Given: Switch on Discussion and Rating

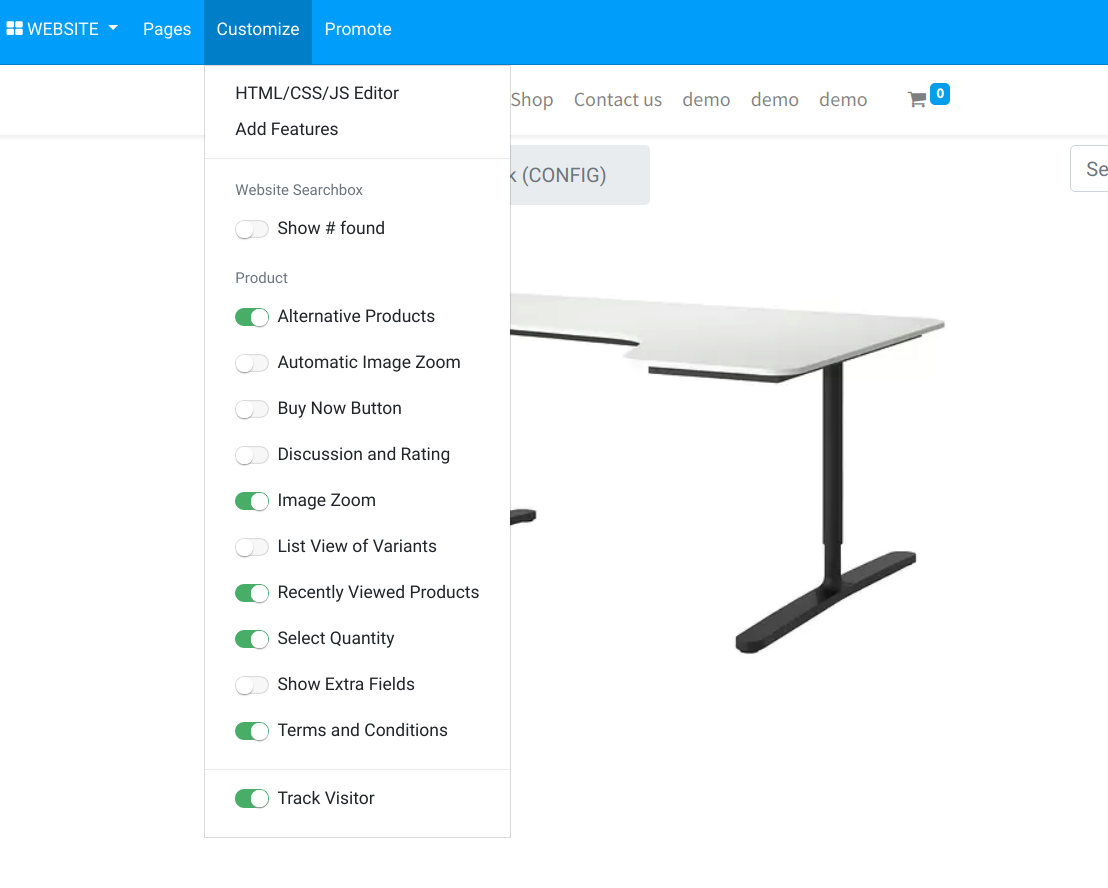Looking at the screenshot, I should click(x=252, y=455).
